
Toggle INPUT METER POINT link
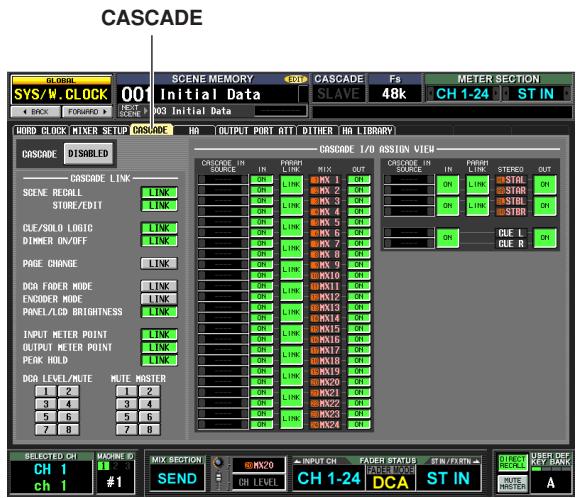tap(159, 335)
